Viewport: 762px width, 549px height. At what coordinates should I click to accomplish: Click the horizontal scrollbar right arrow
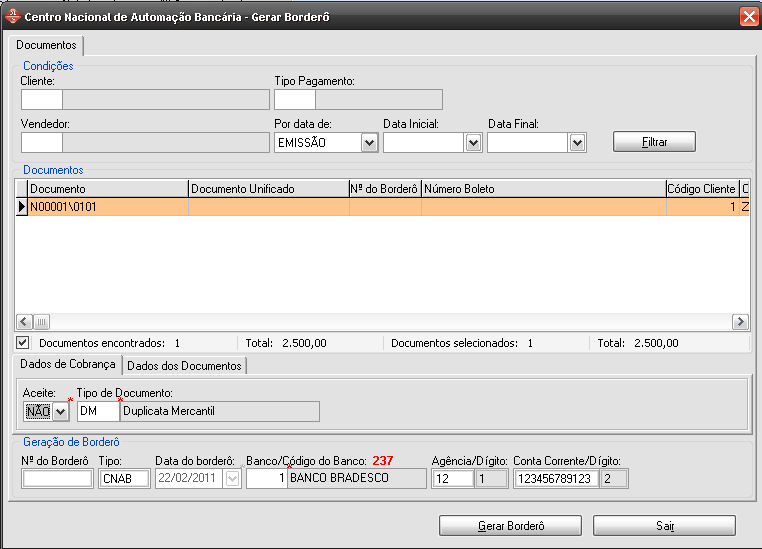click(x=740, y=322)
